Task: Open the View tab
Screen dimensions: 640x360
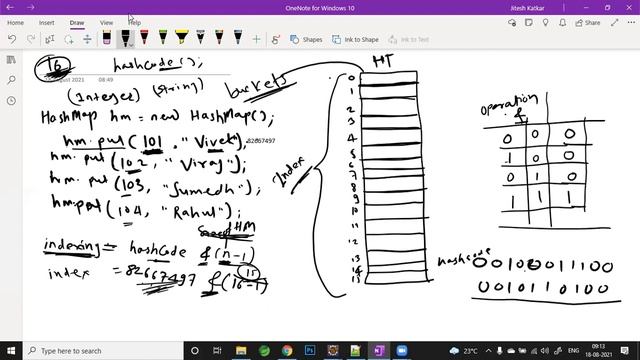Action: pyautogui.click(x=107, y=23)
